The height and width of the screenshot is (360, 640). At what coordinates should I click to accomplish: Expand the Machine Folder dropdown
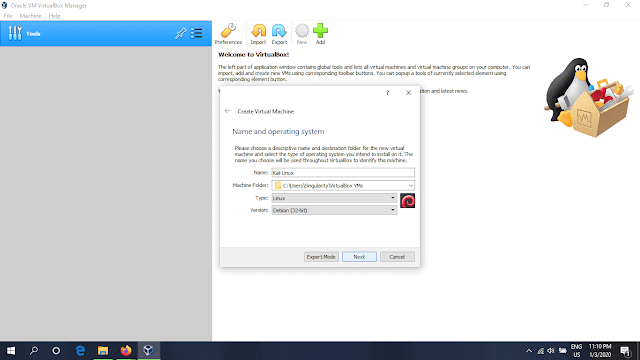pyautogui.click(x=410, y=185)
